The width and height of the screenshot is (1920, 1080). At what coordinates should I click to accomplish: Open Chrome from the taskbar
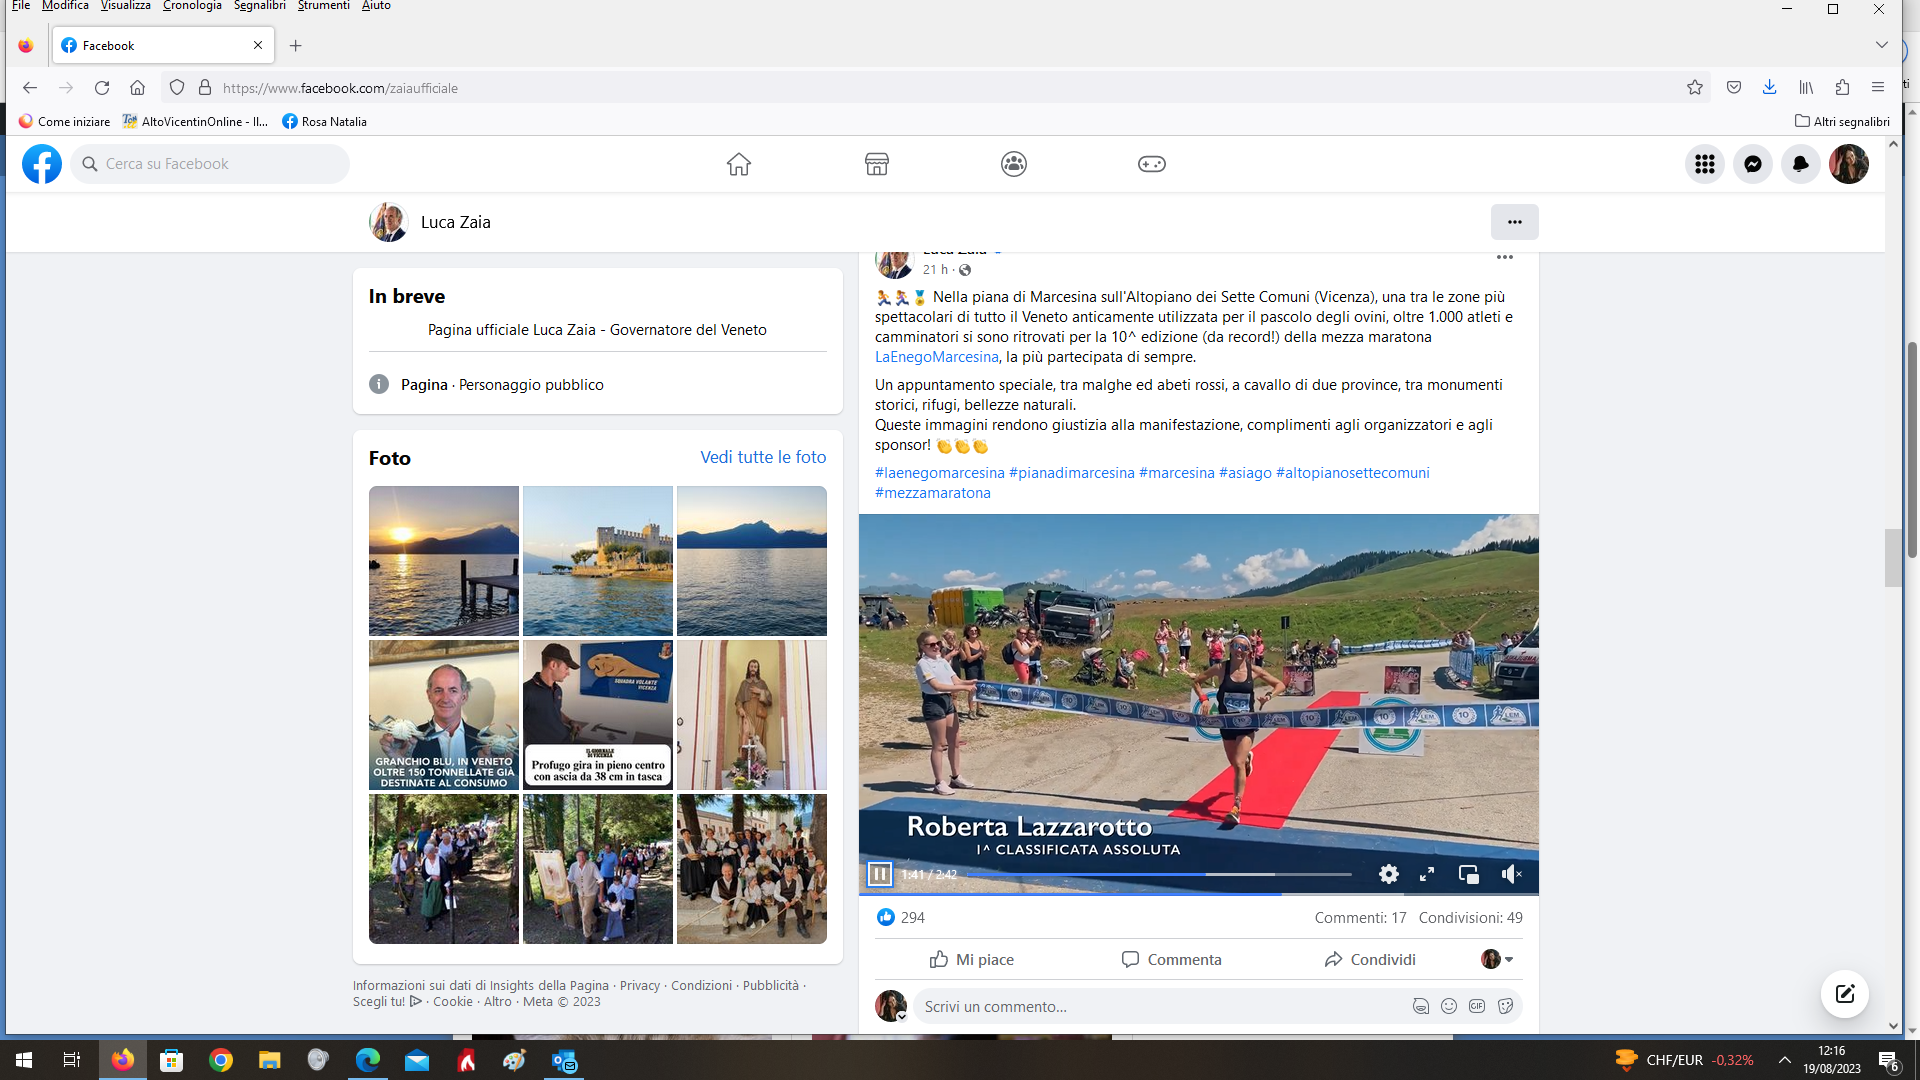point(221,1060)
